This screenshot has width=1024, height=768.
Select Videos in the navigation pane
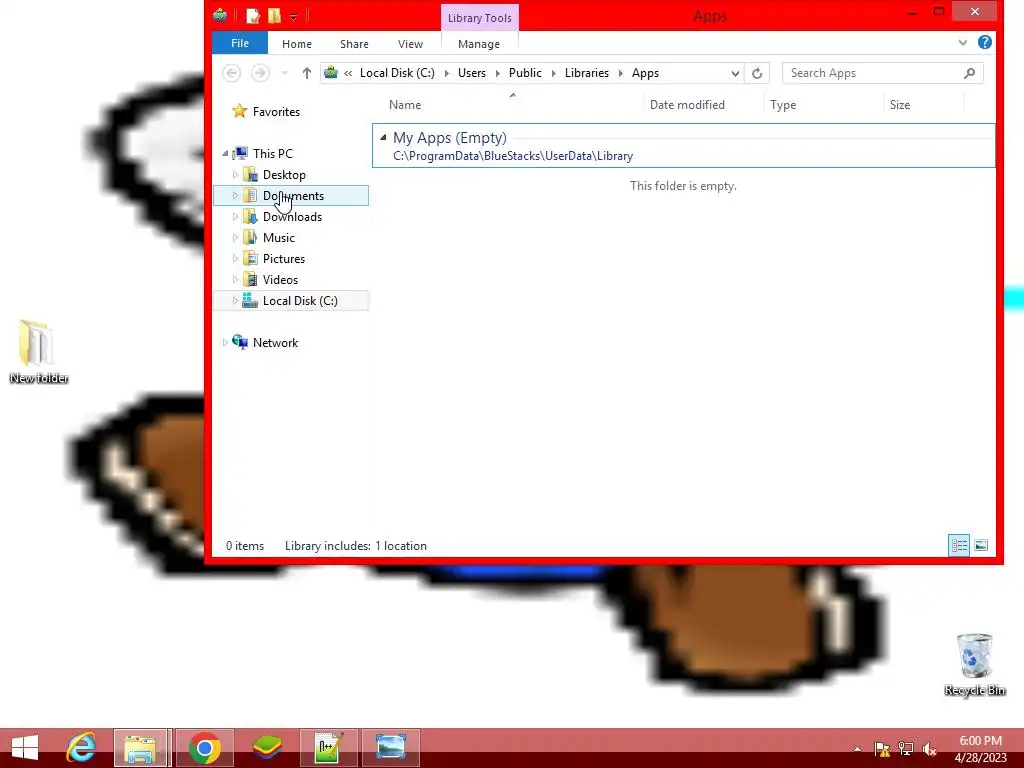(x=280, y=280)
